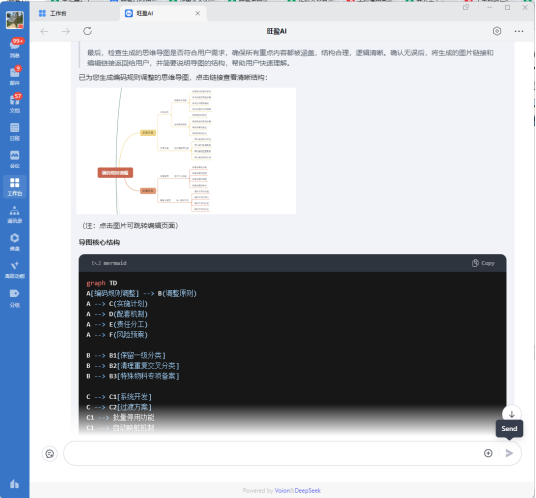536x498 pixels.
Task: Click the send arrow icon
Action: (x=509, y=453)
